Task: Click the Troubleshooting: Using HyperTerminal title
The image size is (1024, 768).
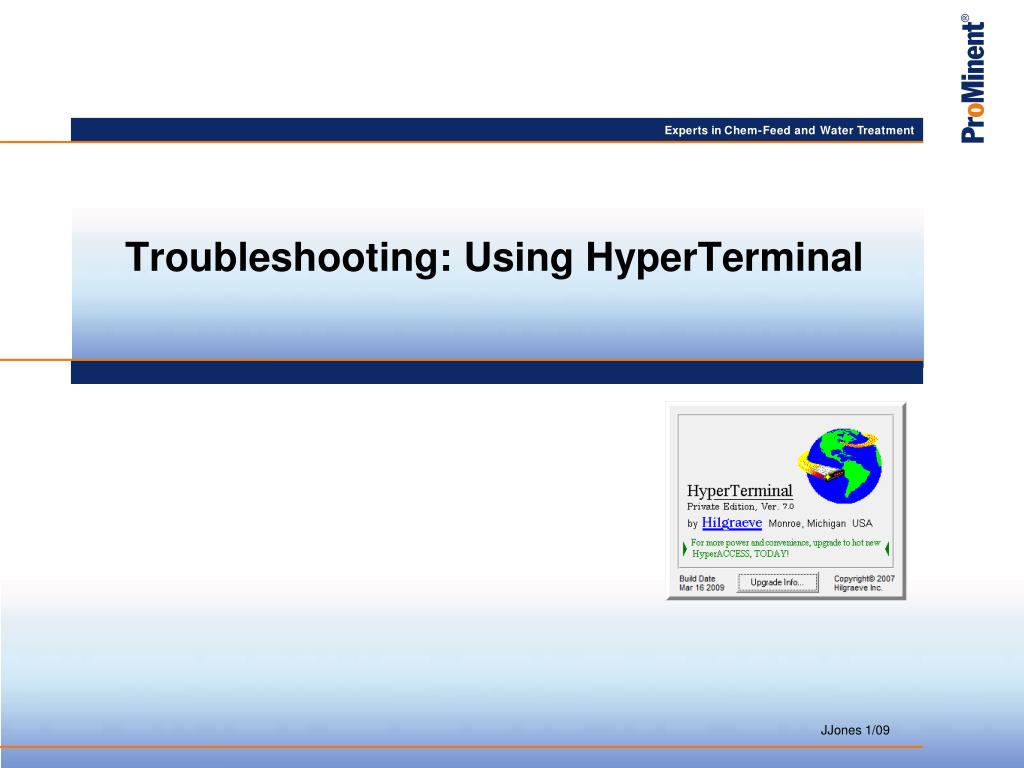Action: click(x=496, y=258)
